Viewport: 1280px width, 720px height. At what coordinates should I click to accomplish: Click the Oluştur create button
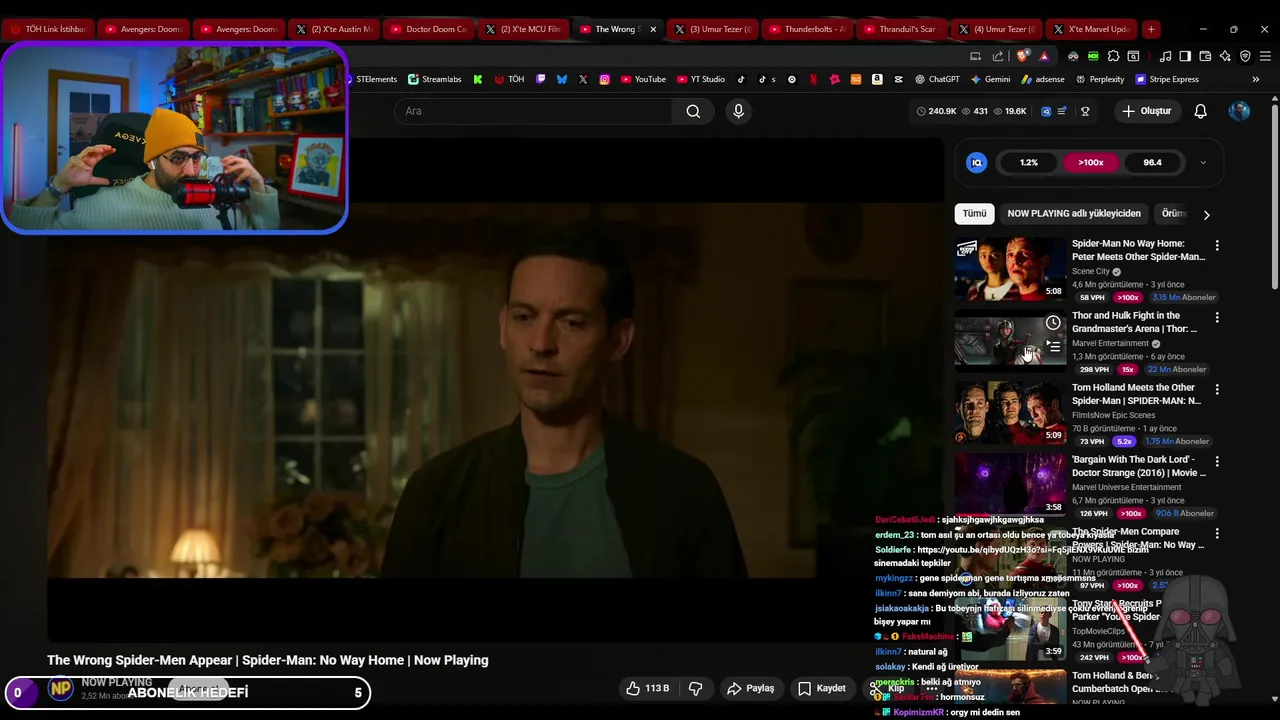click(1146, 111)
